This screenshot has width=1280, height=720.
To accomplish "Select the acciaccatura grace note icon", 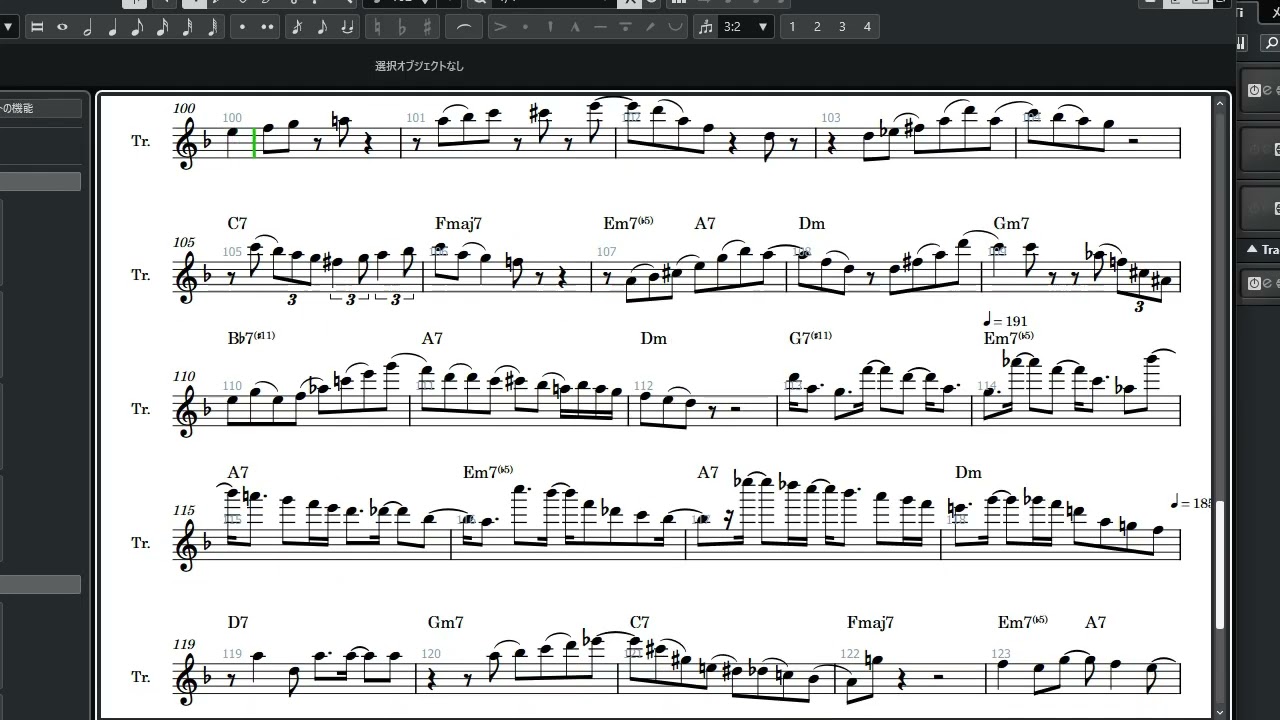I will 297,27.
